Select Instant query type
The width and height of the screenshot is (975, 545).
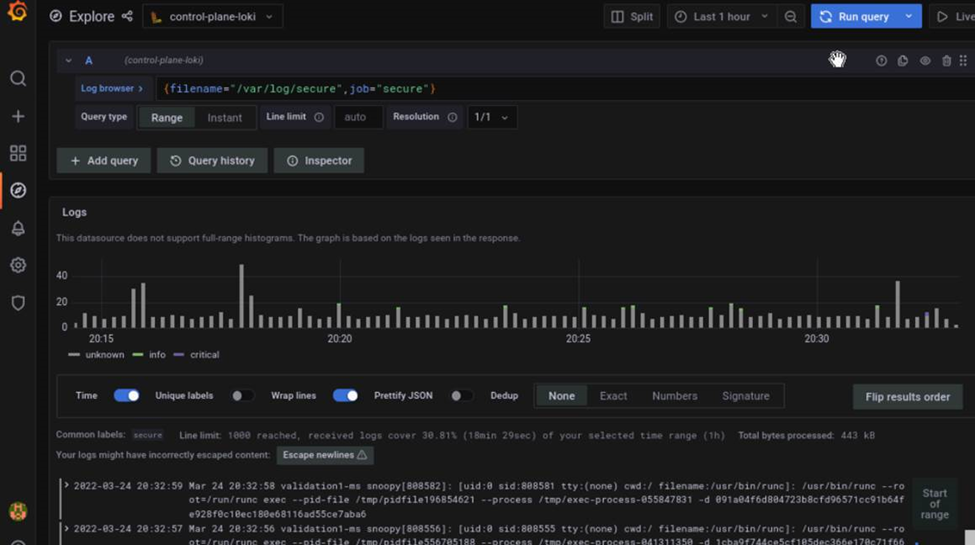pyautogui.click(x=224, y=118)
